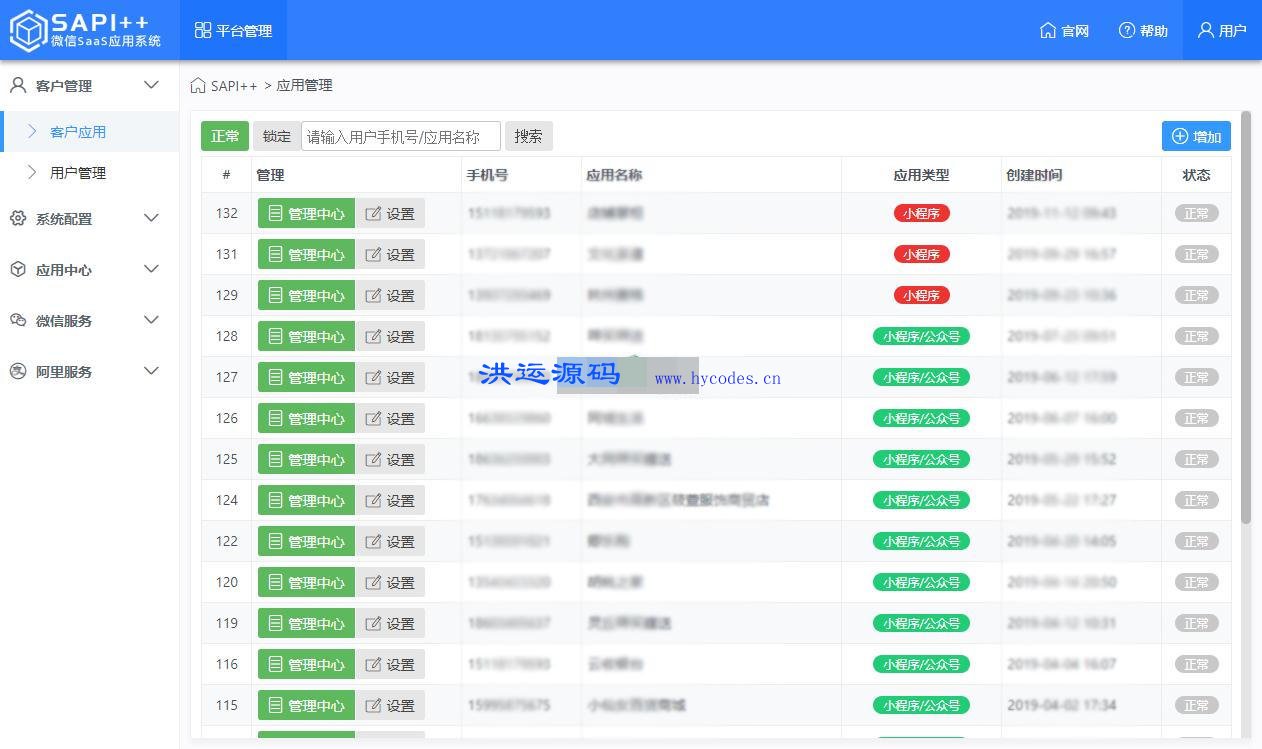The height and width of the screenshot is (749, 1262).
Task: Expand the 应用中心 sidebar section
Action: point(89,269)
